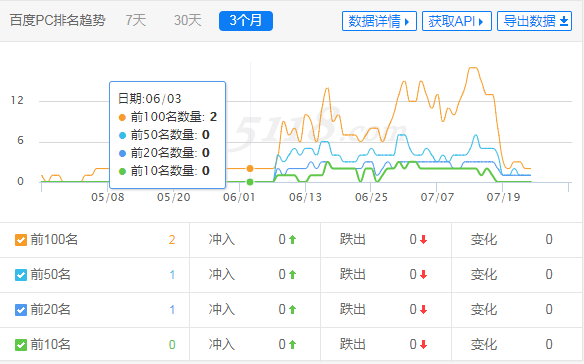Click the 获取API button

pos(457,21)
